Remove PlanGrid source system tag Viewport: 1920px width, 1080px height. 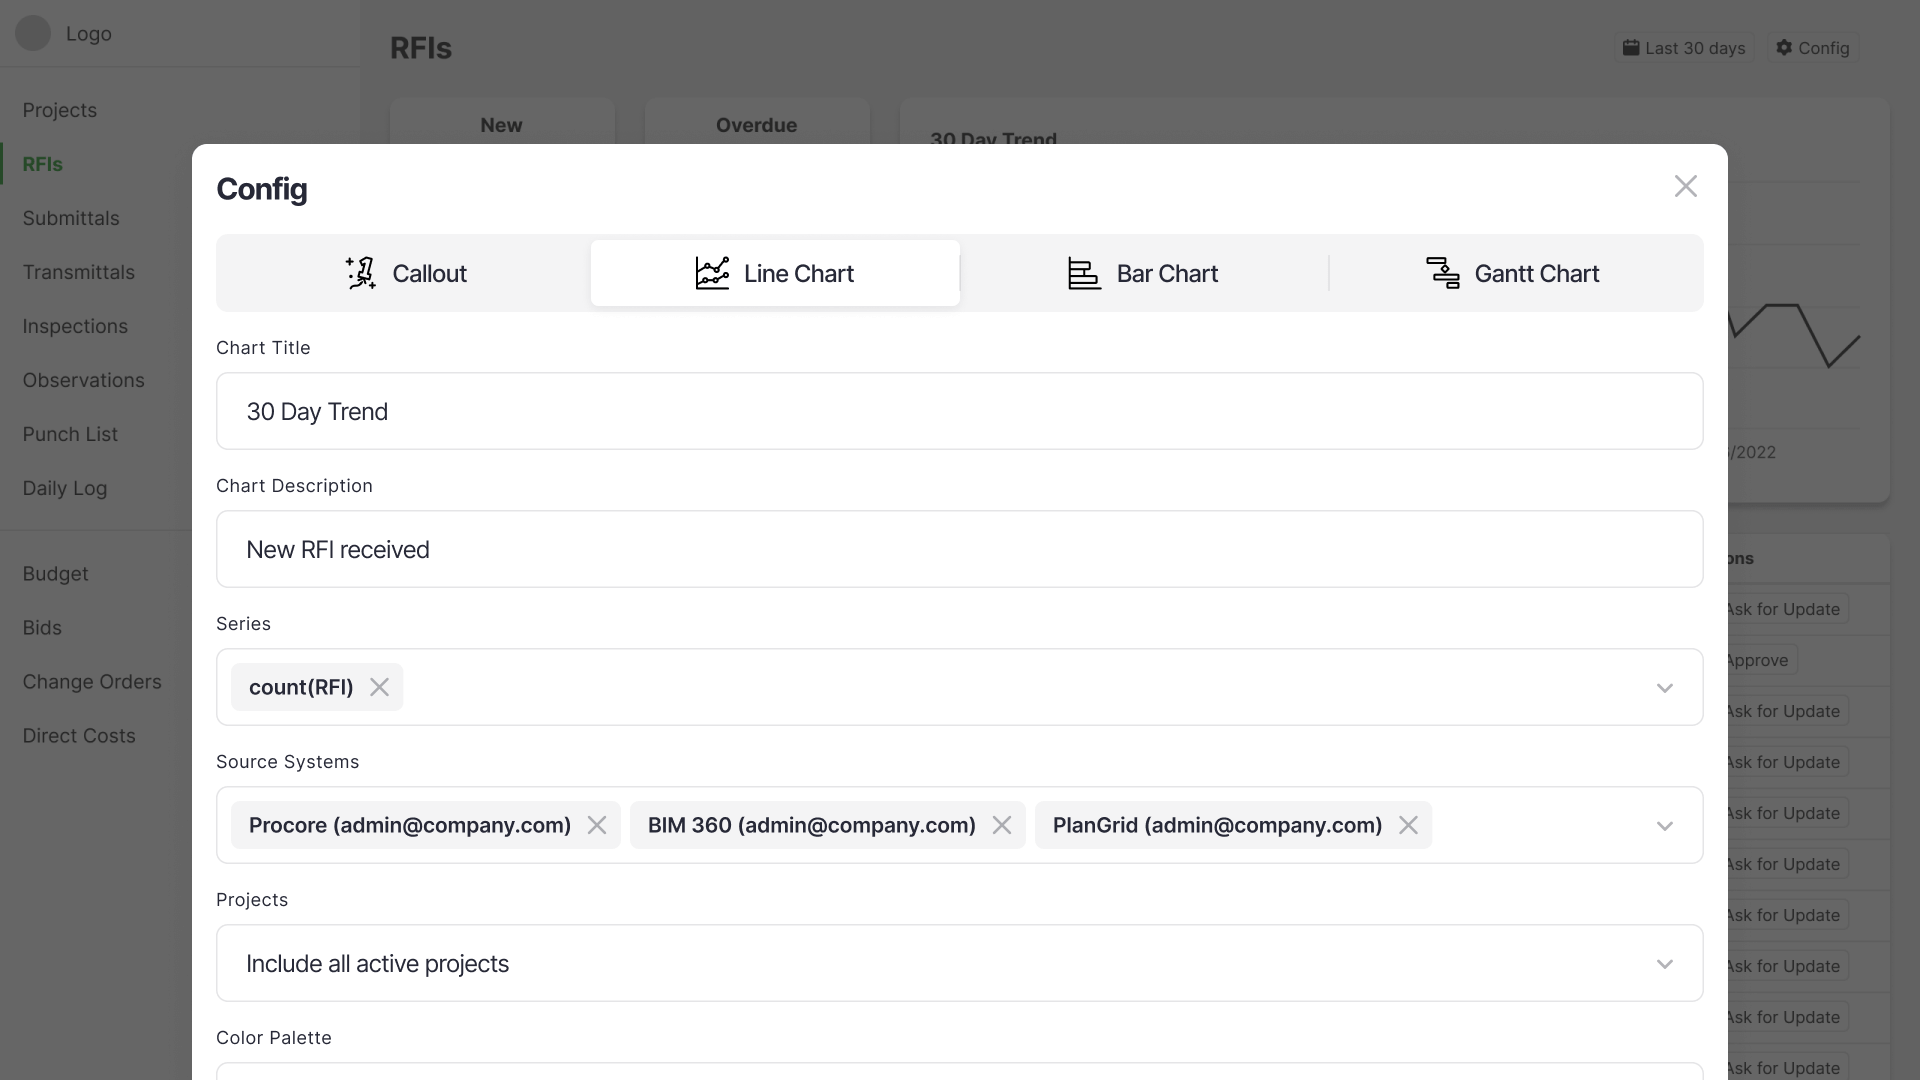pyautogui.click(x=1407, y=824)
